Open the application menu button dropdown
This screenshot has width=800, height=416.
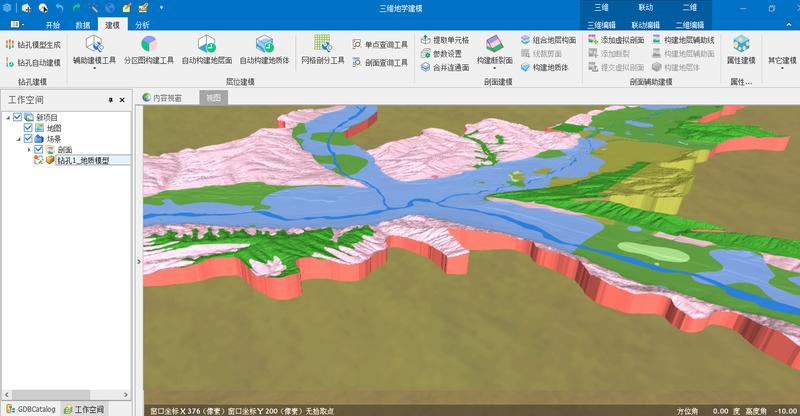17,25
